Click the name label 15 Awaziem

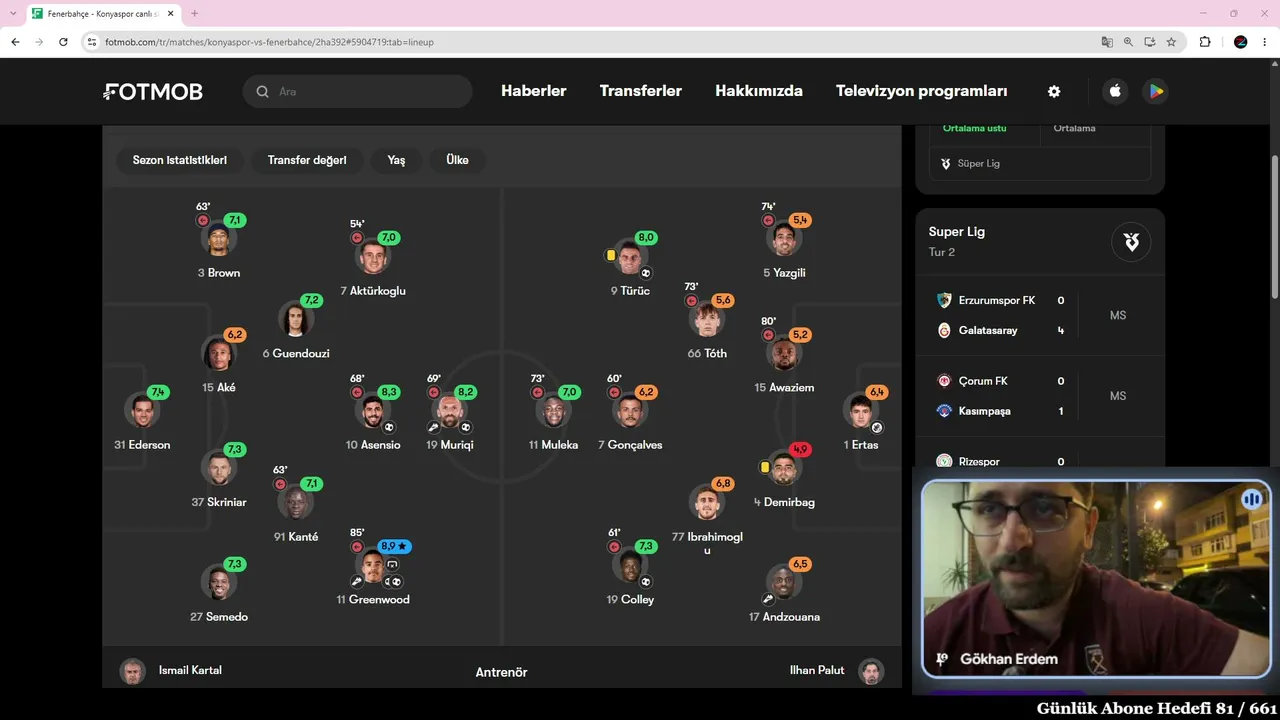point(784,388)
